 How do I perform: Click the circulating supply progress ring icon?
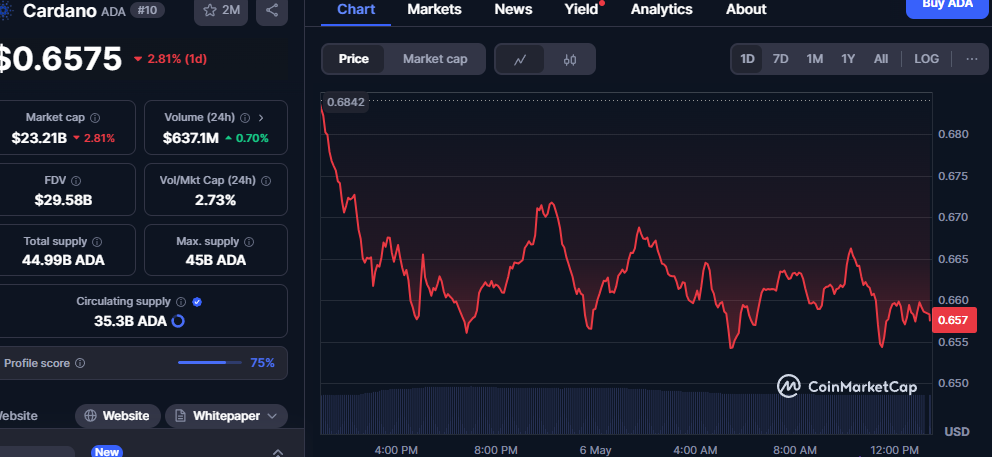178,321
